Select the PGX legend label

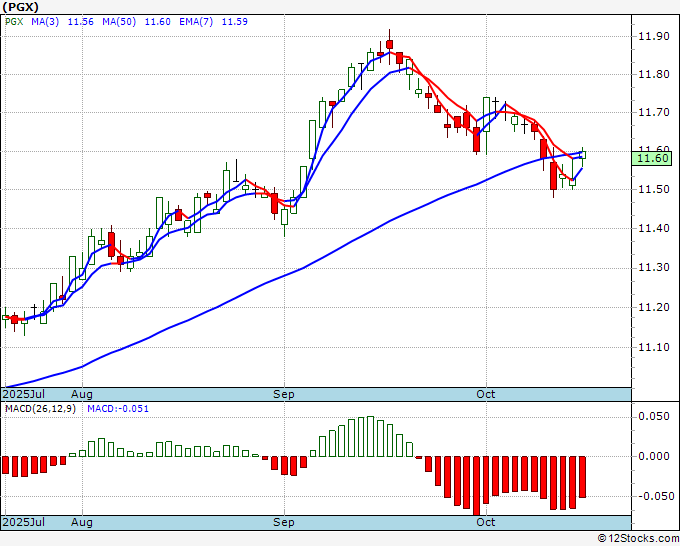point(14,22)
